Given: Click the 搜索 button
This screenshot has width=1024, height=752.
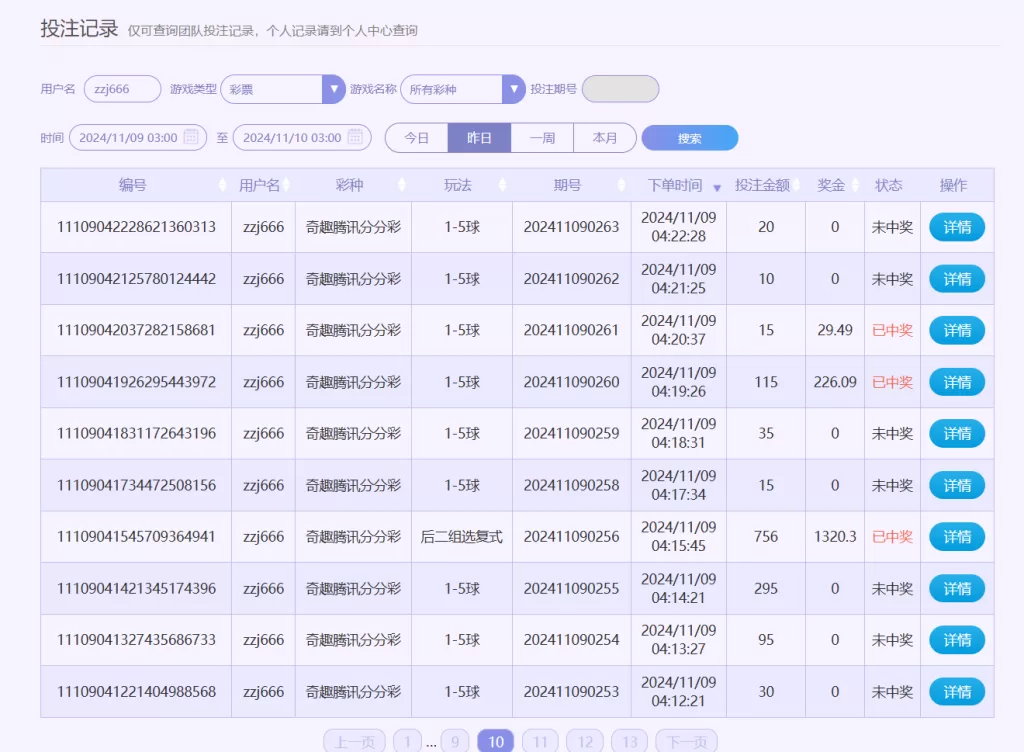Looking at the screenshot, I should 690,138.
